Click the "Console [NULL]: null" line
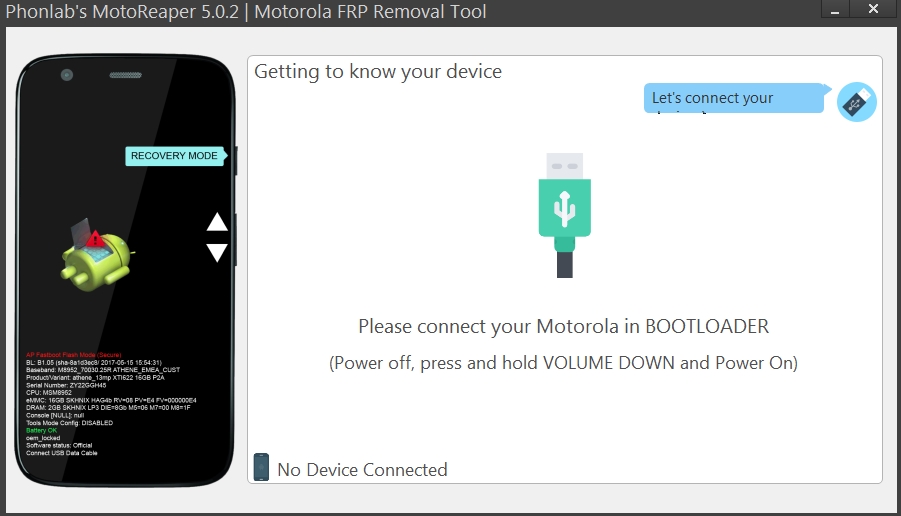Viewport: 901px width, 516px height. pos(55,415)
